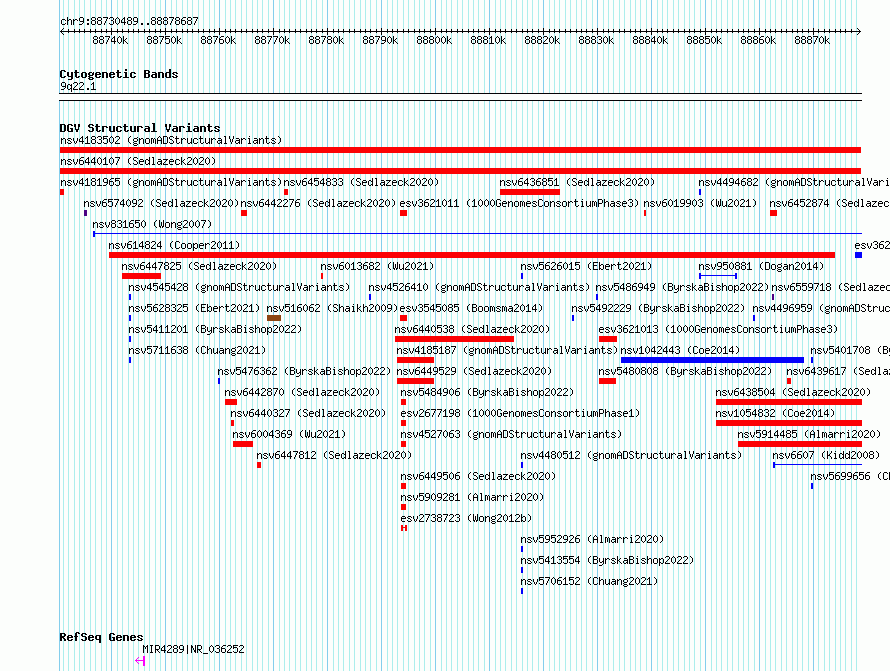Click the 88850k ruler position label

(x=704, y=41)
